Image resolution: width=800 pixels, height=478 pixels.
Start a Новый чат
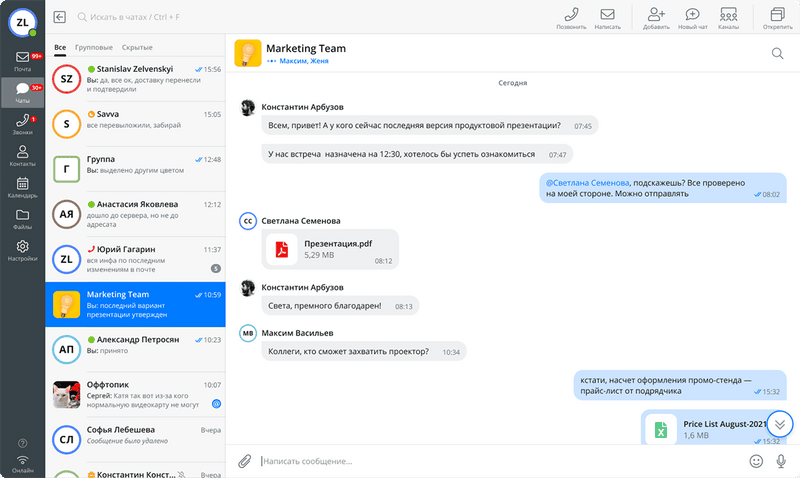692,18
